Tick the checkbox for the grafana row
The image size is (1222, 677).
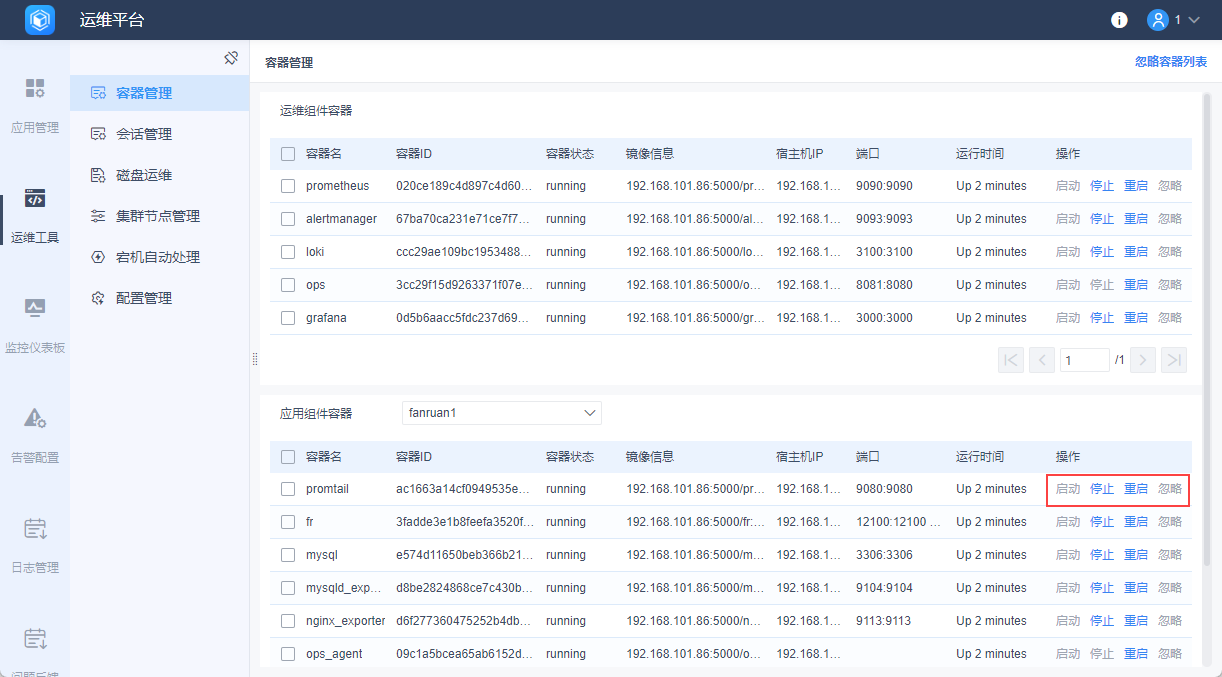tap(288, 318)
